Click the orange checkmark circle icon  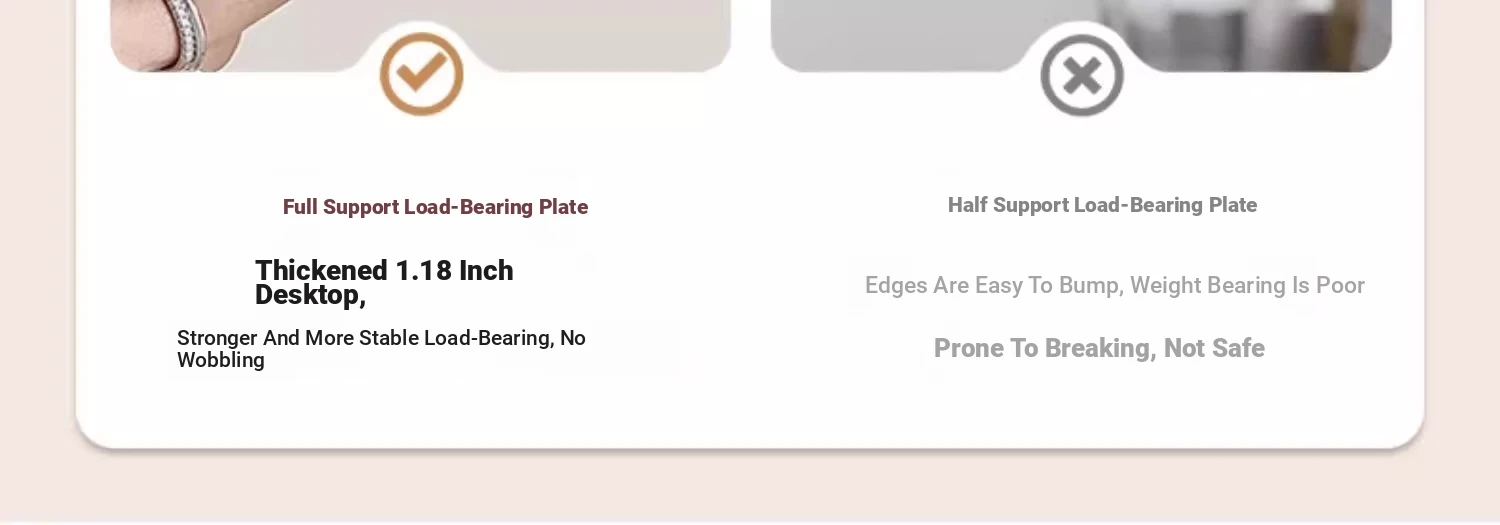[421, 74]
